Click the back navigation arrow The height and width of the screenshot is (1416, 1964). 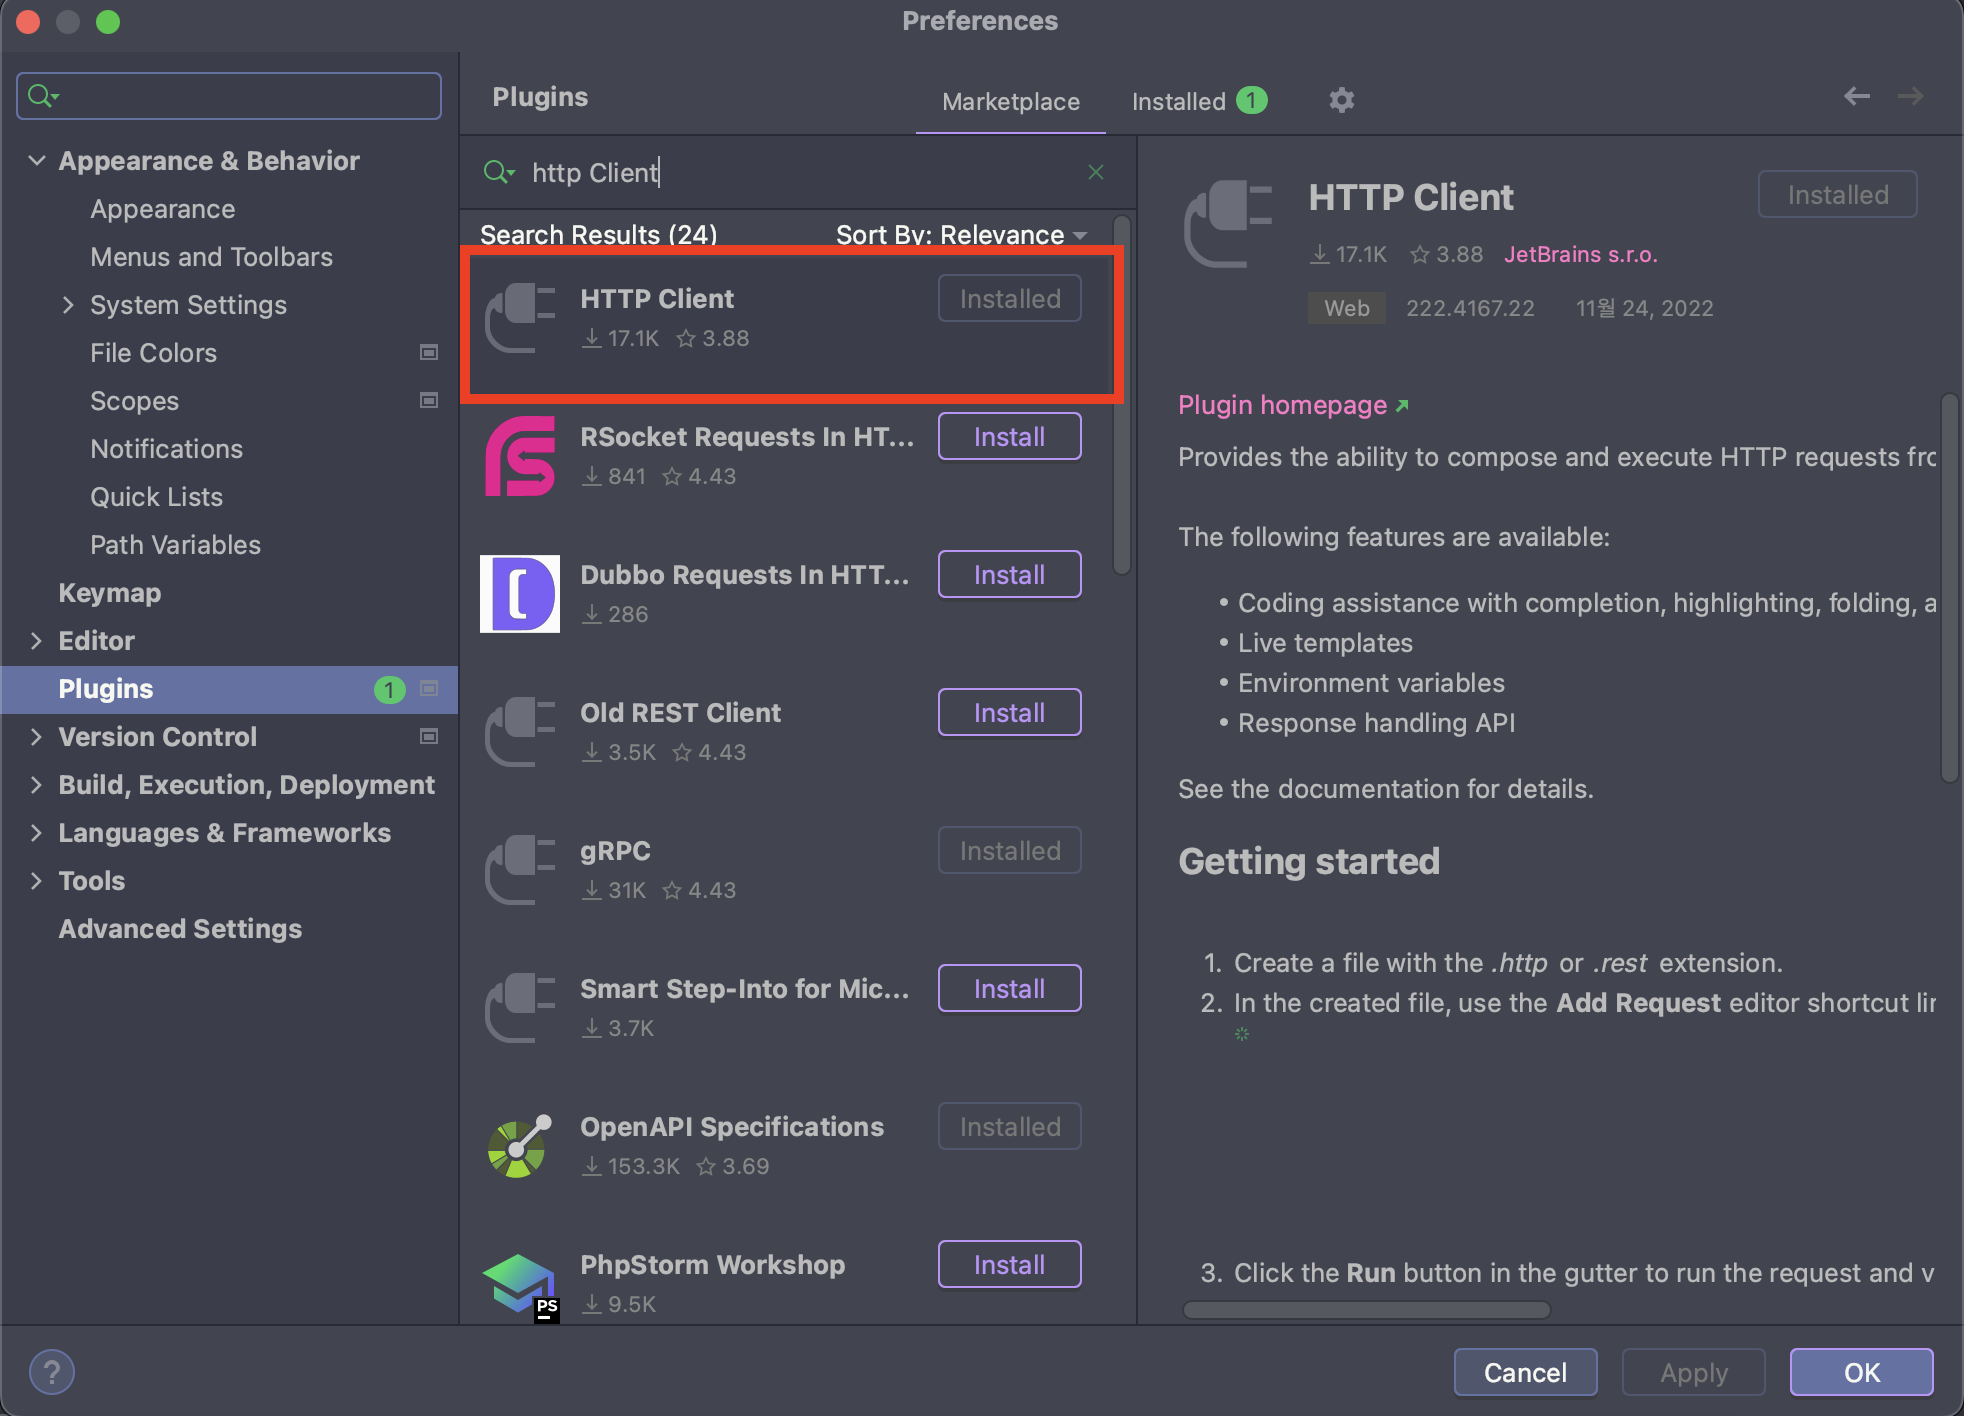pos(1856,96)
